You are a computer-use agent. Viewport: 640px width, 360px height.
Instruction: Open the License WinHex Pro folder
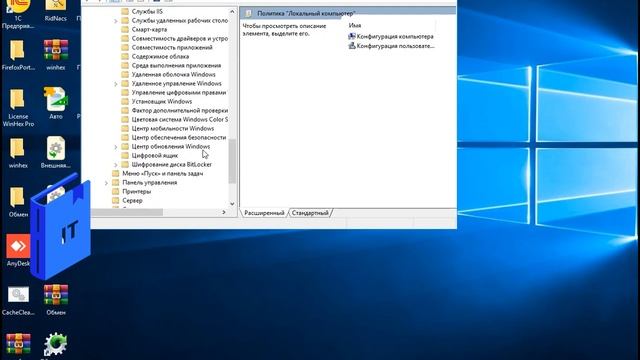[x=18, y=108]
